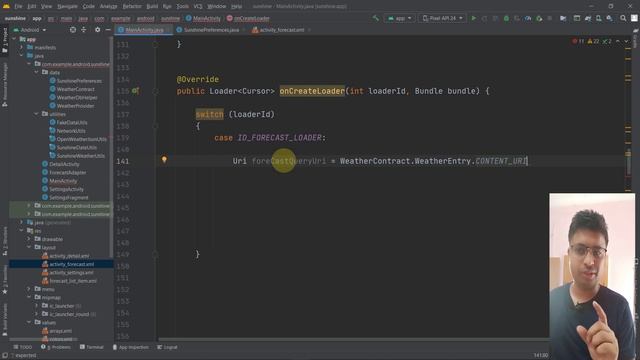Open the App Inspection tool window
This screenshot has width=640, height=360.
131,347
